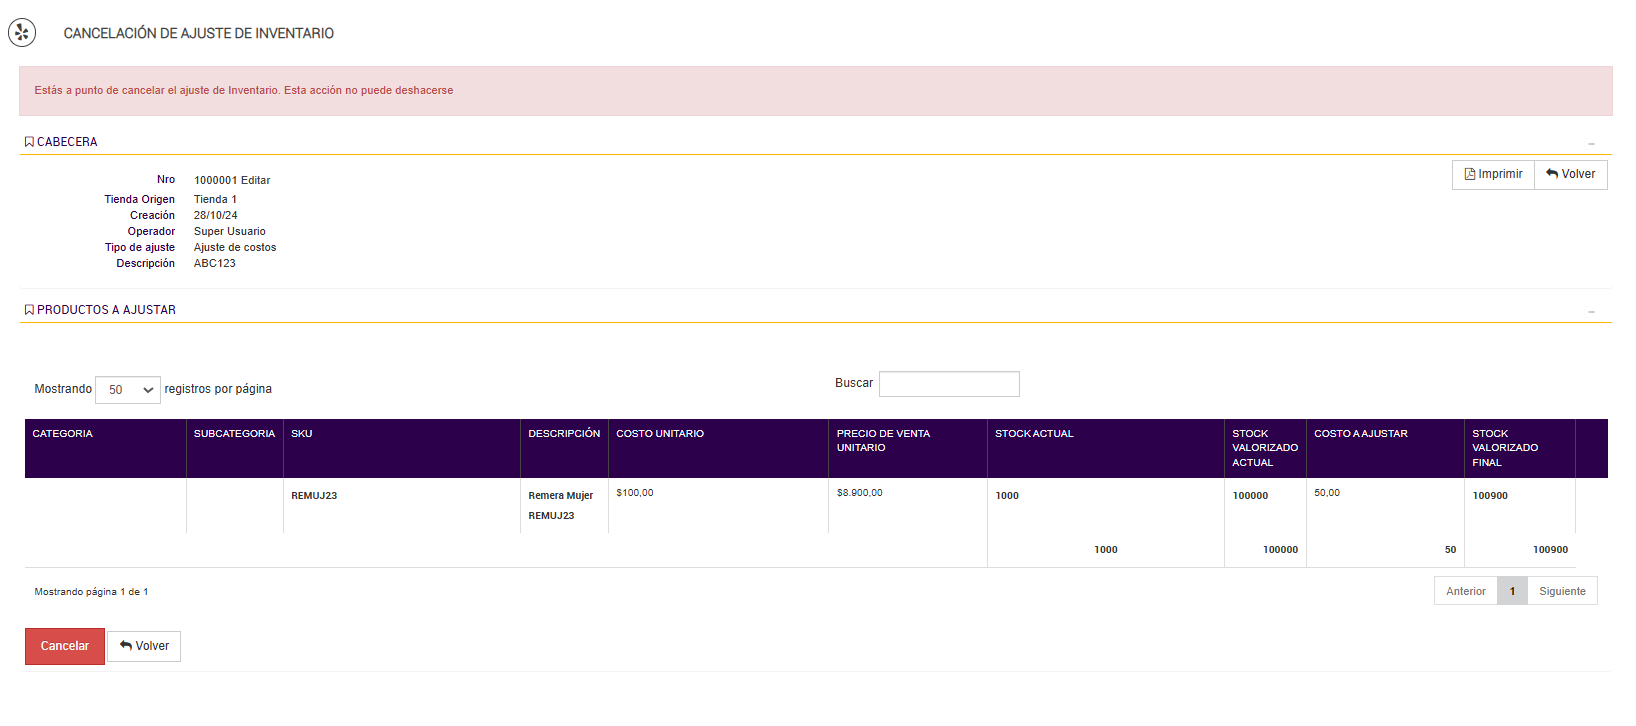This screenshot has width=1636, height=726.
Task: Sort by the DESCRIPCIÓN column header
Action: point(564,448)
